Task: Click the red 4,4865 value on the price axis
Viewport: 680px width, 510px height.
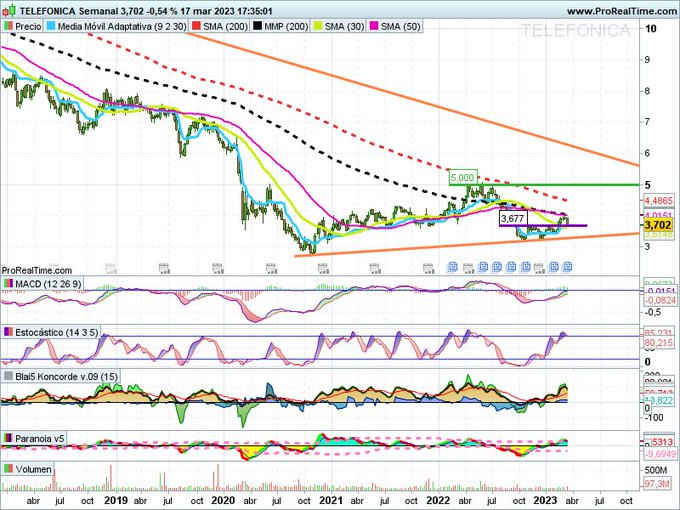Action: 658,201
